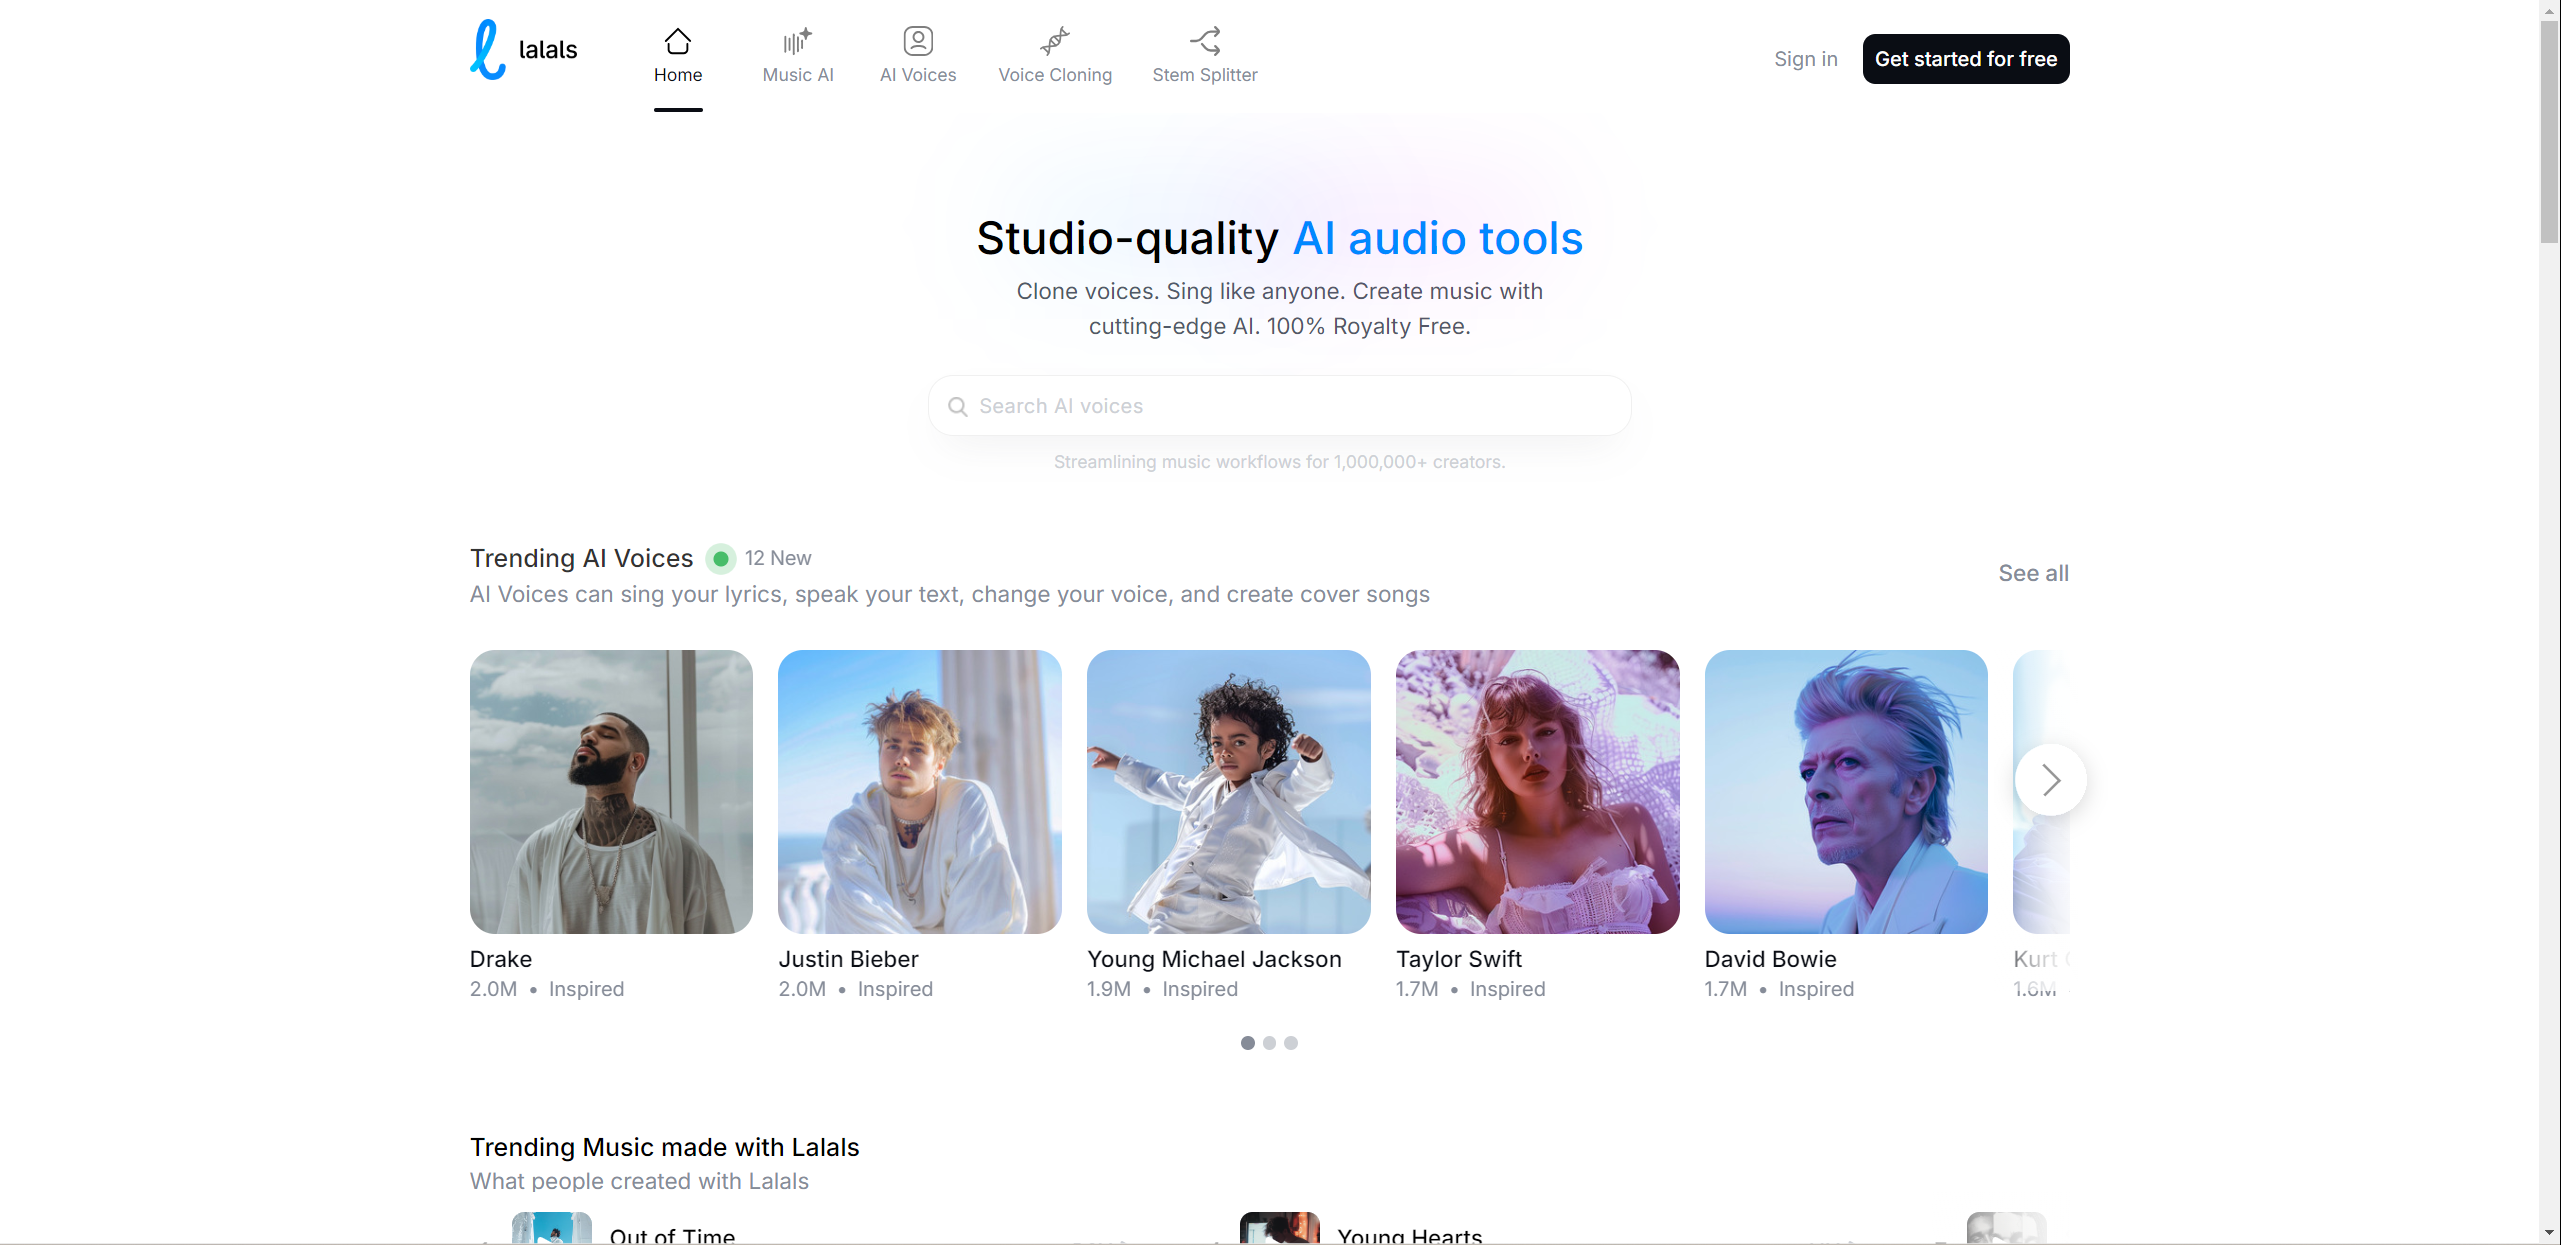Click the Home house icon

pyautogui.click(x=677, y=41)
